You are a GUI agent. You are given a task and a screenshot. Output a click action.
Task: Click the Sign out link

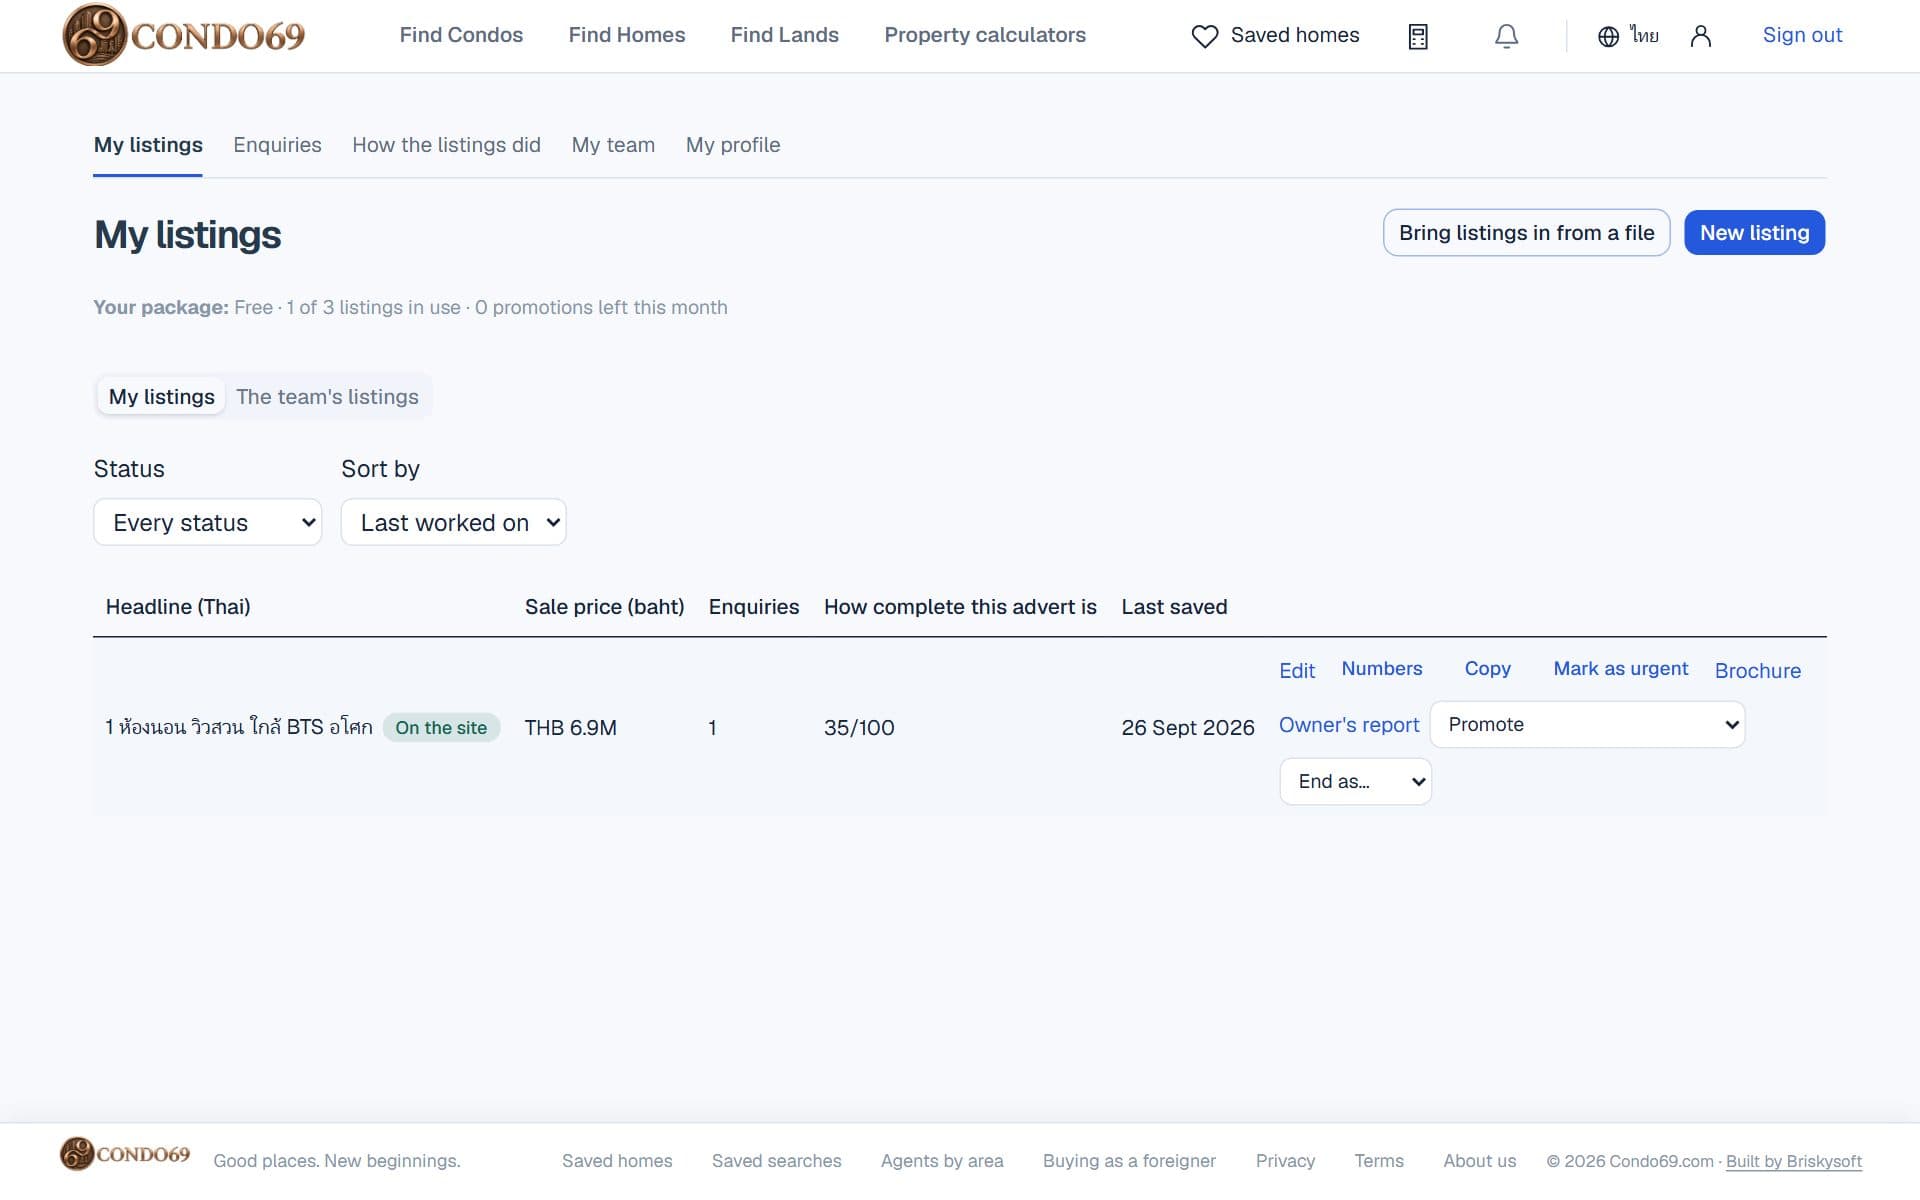[1802, 35]
